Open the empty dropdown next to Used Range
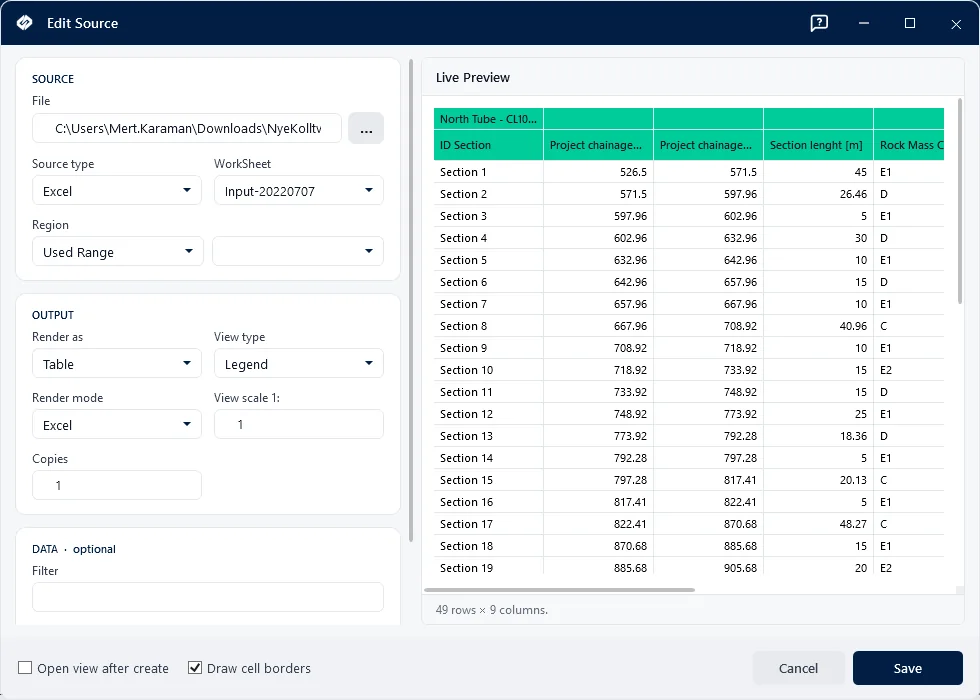Image resolution: width=980 pixels, height=700 pixels. click(298, 251)
